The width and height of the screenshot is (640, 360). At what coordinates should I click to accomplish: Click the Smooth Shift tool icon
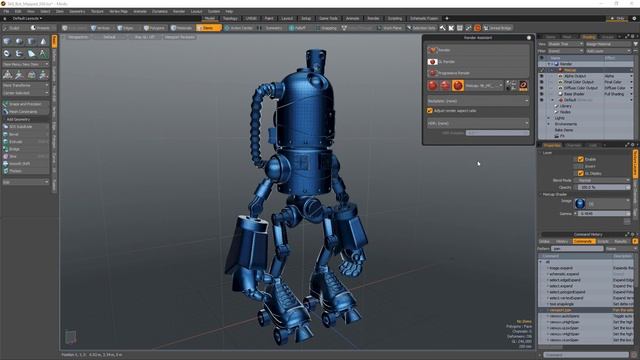tap(6, 164)
